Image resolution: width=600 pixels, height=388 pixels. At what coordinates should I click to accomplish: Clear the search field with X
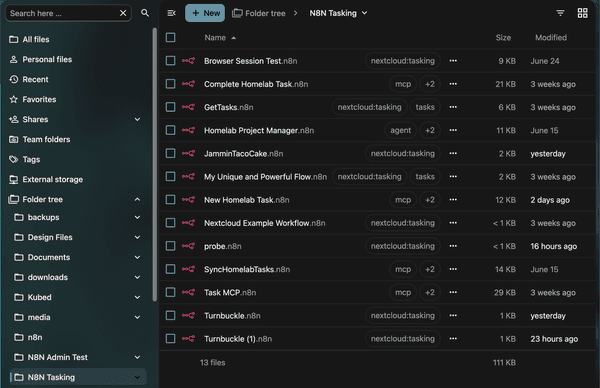point(123,13)
